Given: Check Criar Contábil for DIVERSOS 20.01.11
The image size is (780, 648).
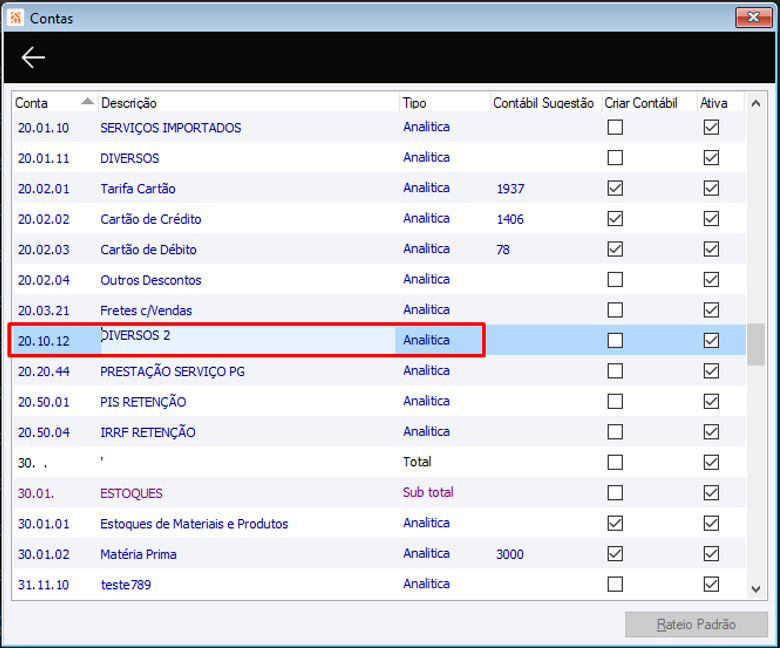Looking at the screenshot, I should click(x=615, y=158).
